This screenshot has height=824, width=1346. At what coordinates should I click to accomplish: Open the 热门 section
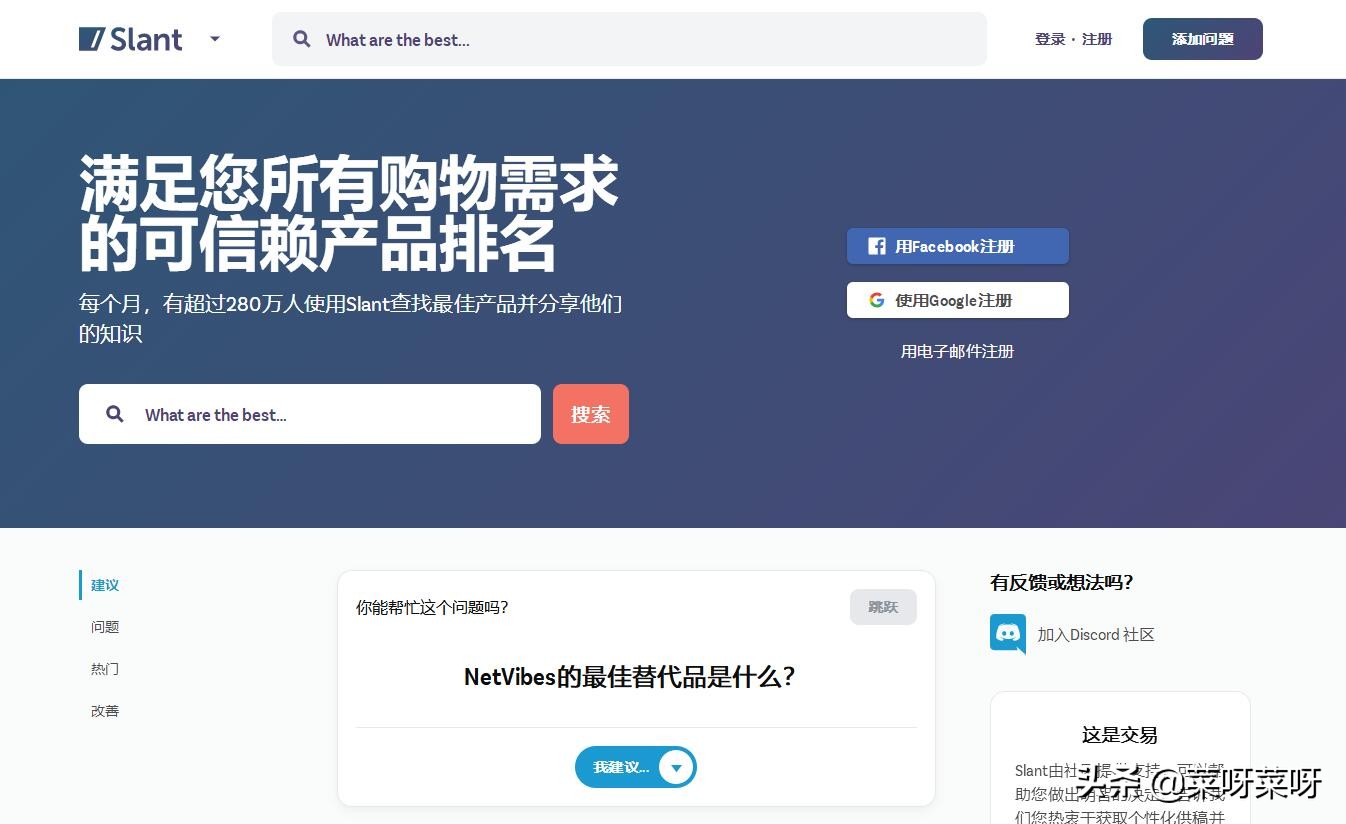pos(104,669)
